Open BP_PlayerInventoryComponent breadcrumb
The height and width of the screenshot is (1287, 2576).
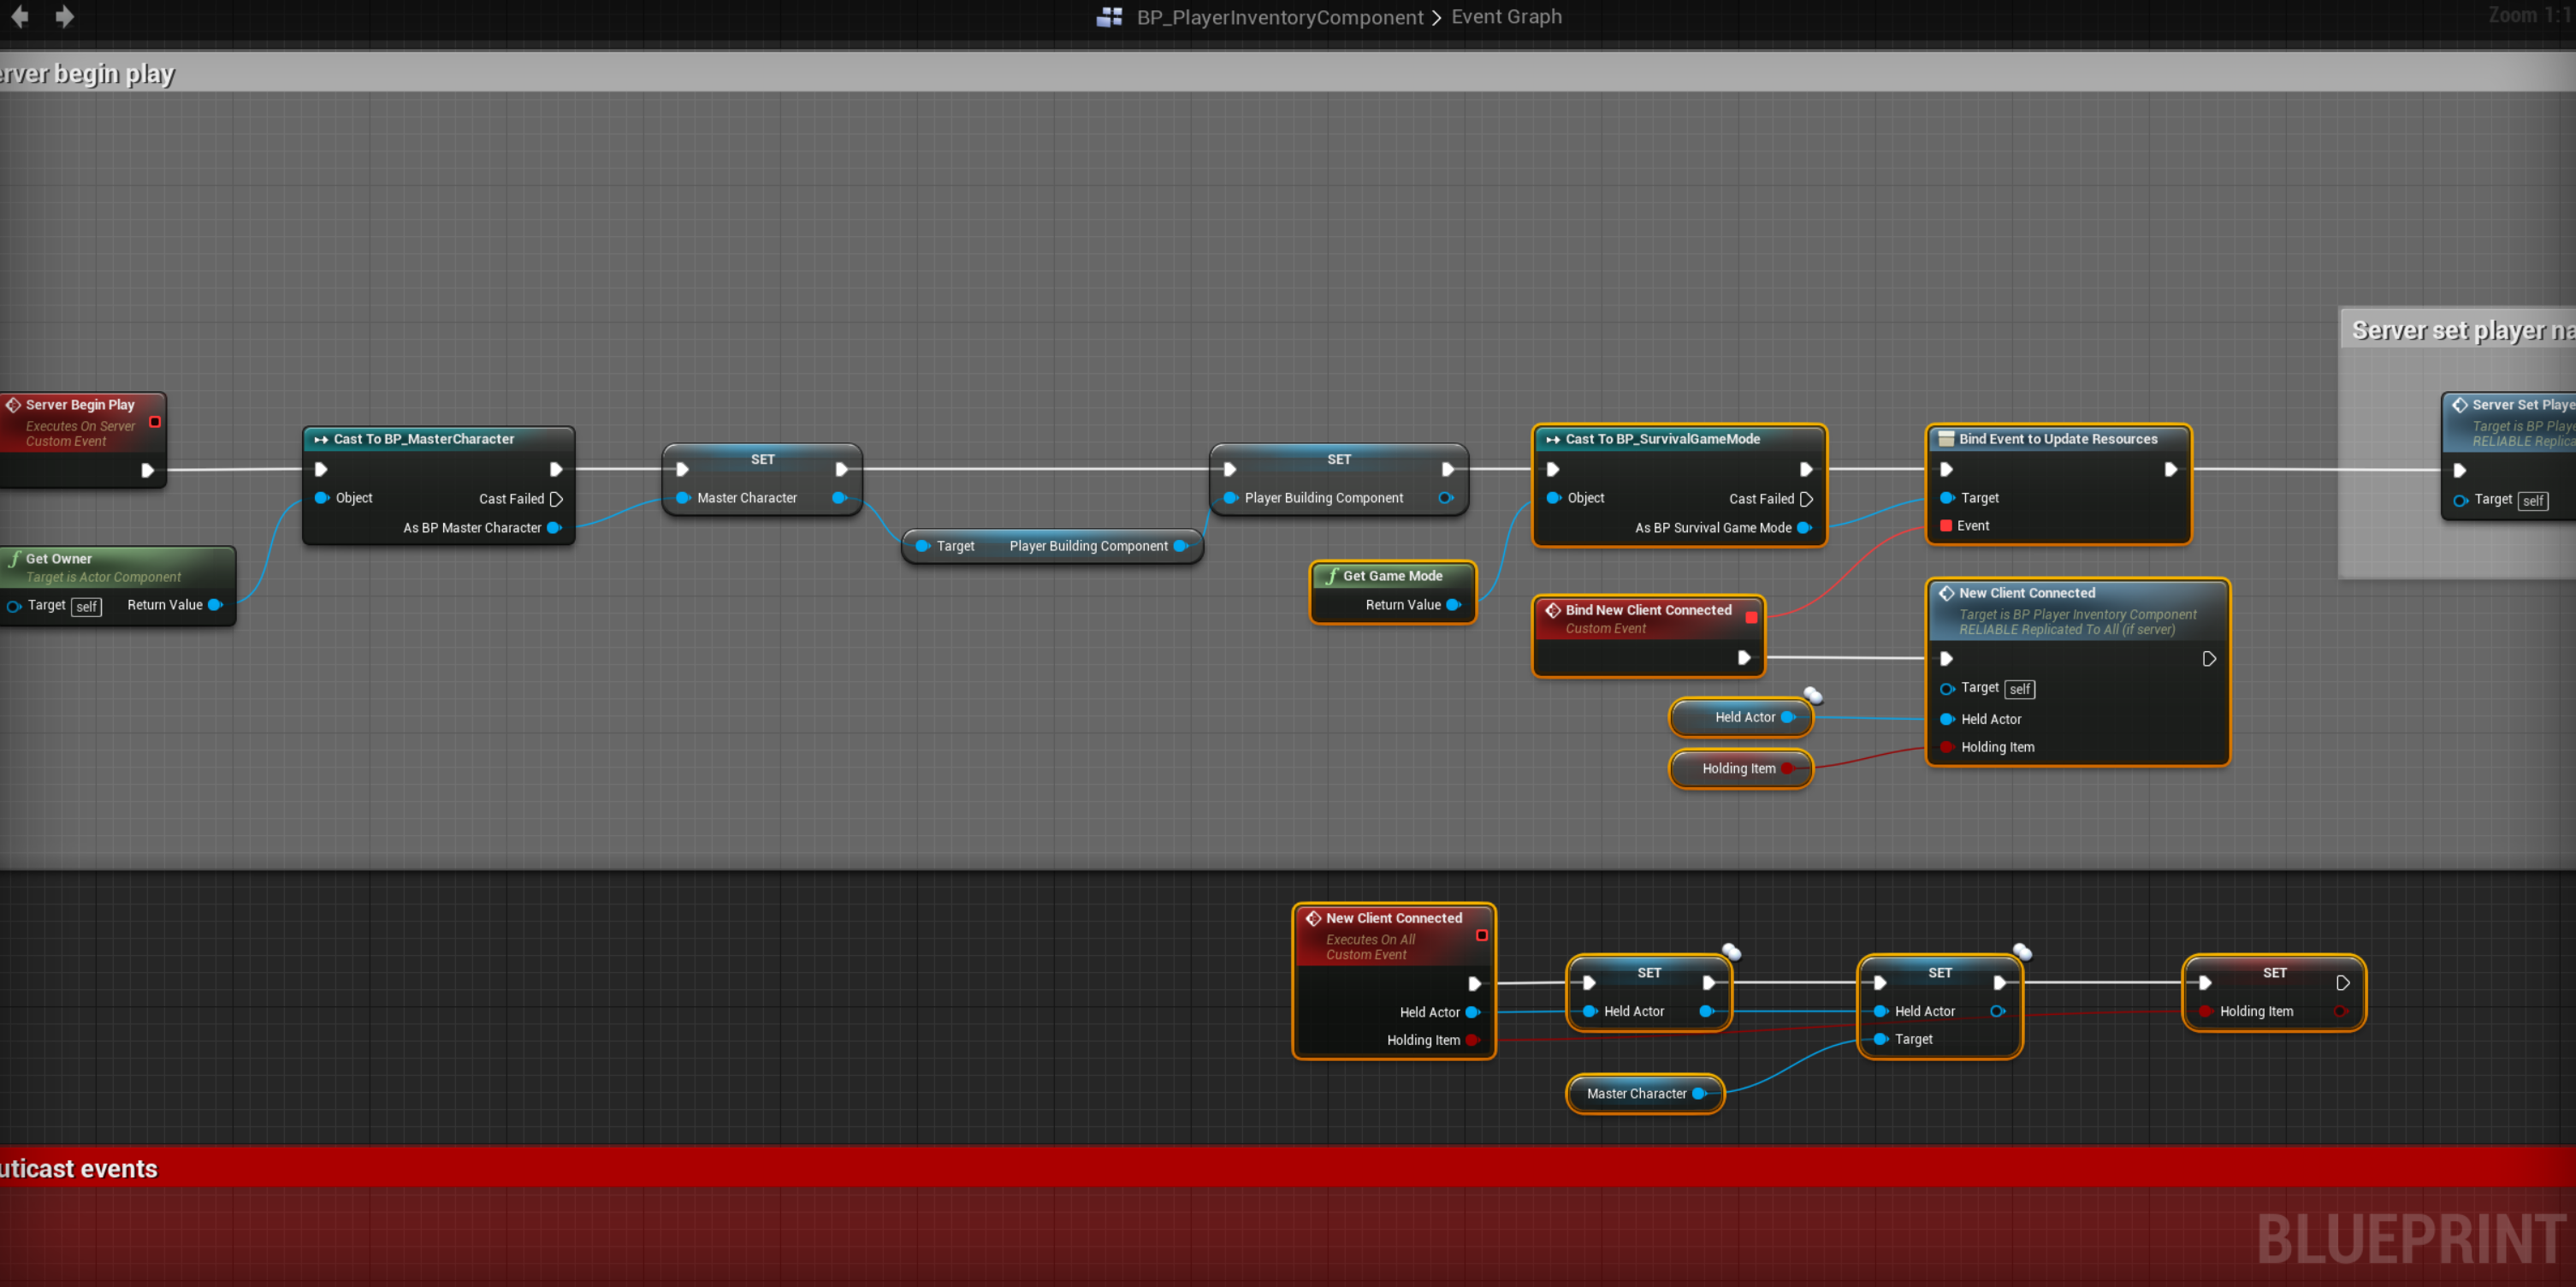pos(1279,17)
